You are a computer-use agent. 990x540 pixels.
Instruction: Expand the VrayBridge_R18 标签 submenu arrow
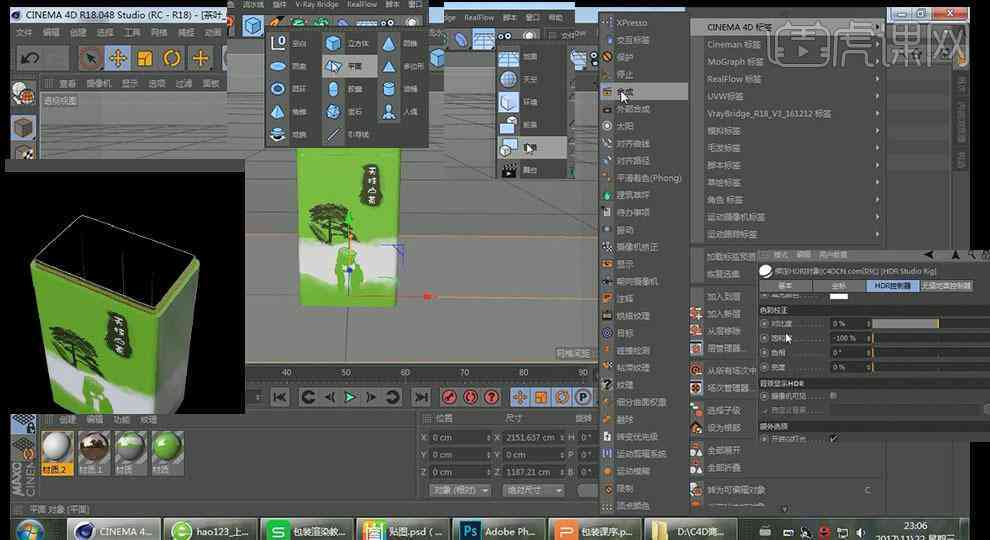click(x=877, y=114)
